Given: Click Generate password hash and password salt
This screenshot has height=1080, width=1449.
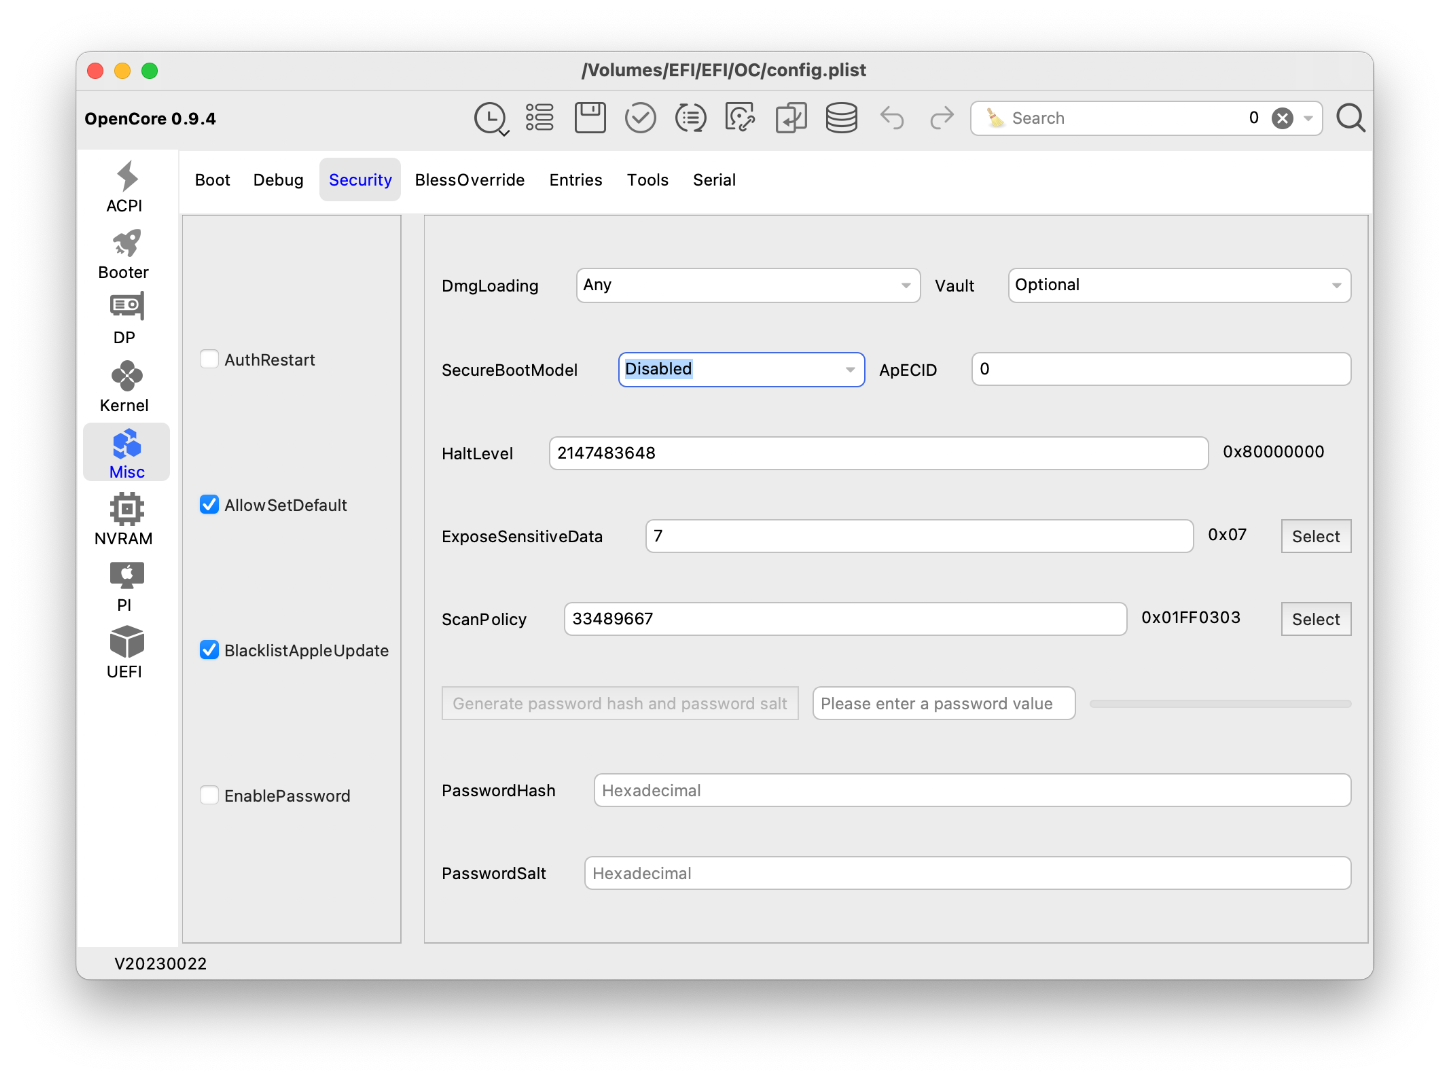Looking at the screenshot, I should pos(620,703).
